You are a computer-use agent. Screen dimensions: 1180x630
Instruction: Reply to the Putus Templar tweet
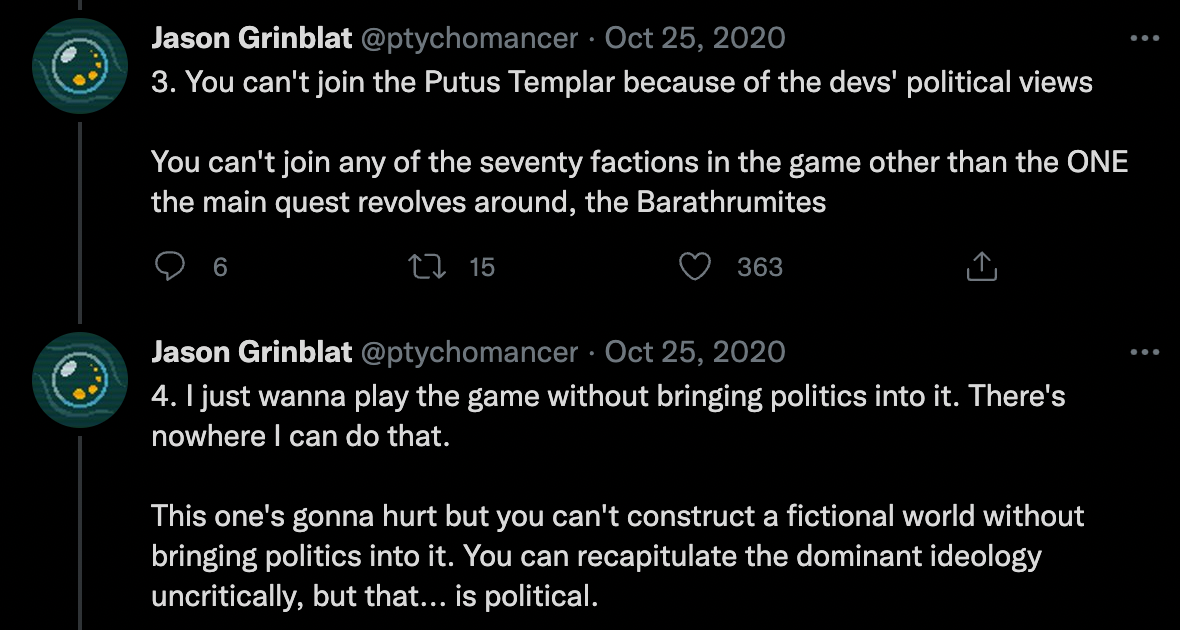[172, 267]
